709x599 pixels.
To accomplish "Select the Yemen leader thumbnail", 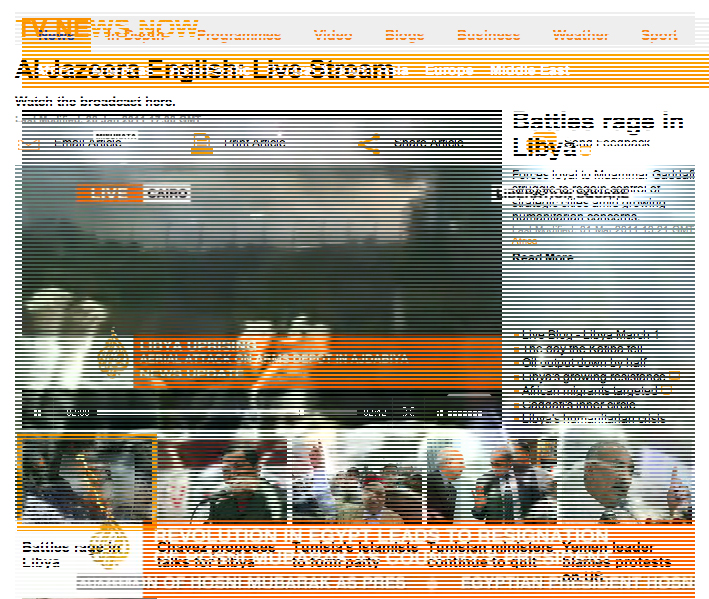I will (627, 480).
